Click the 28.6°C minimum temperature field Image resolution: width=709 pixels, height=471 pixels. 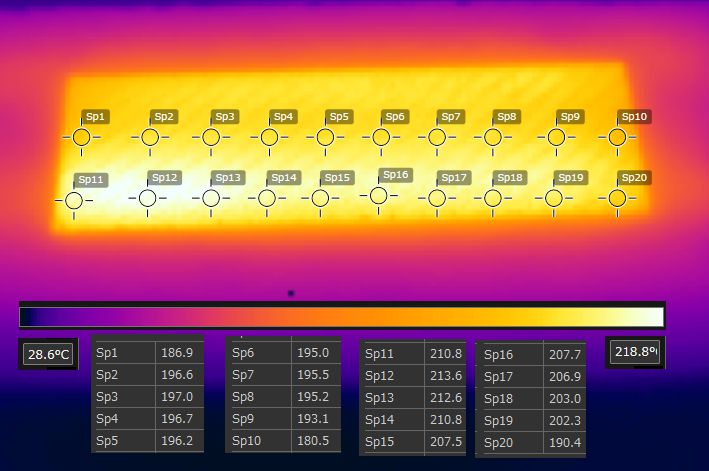click(x=47, y=354)
